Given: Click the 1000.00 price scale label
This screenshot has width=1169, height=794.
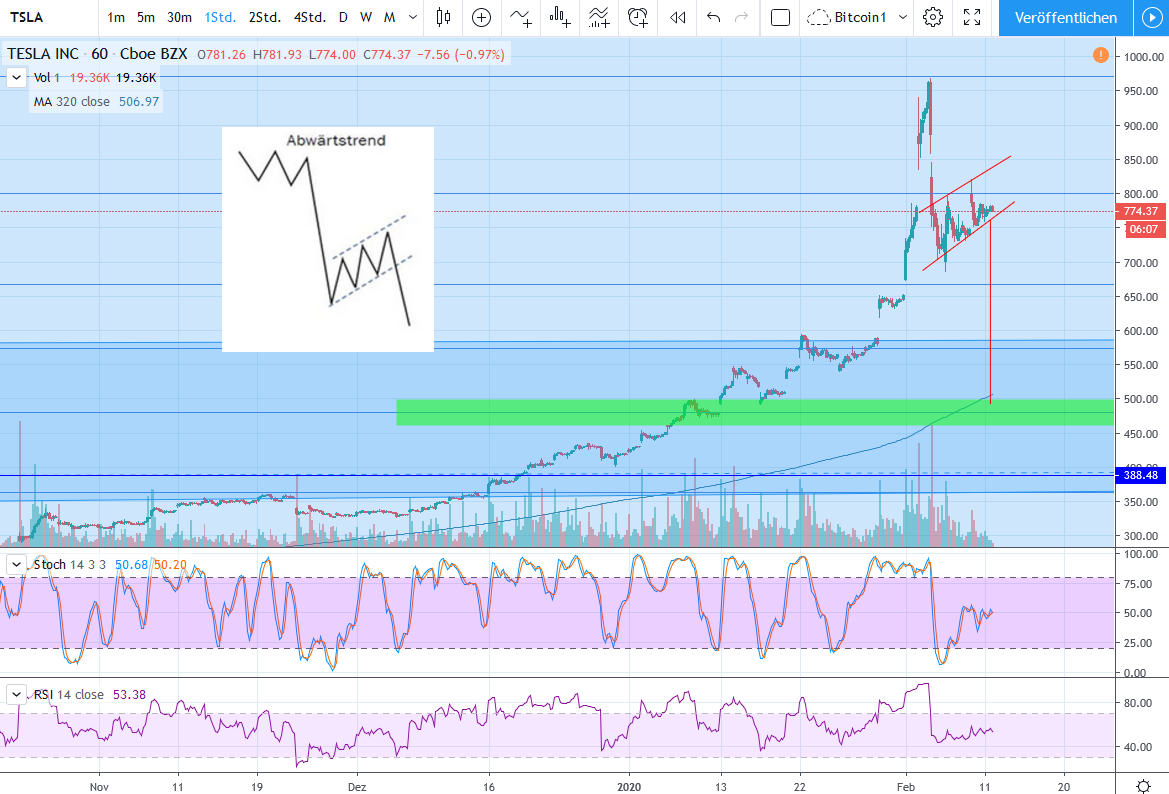Looking at the screenshot, I should coord(1144,57).
